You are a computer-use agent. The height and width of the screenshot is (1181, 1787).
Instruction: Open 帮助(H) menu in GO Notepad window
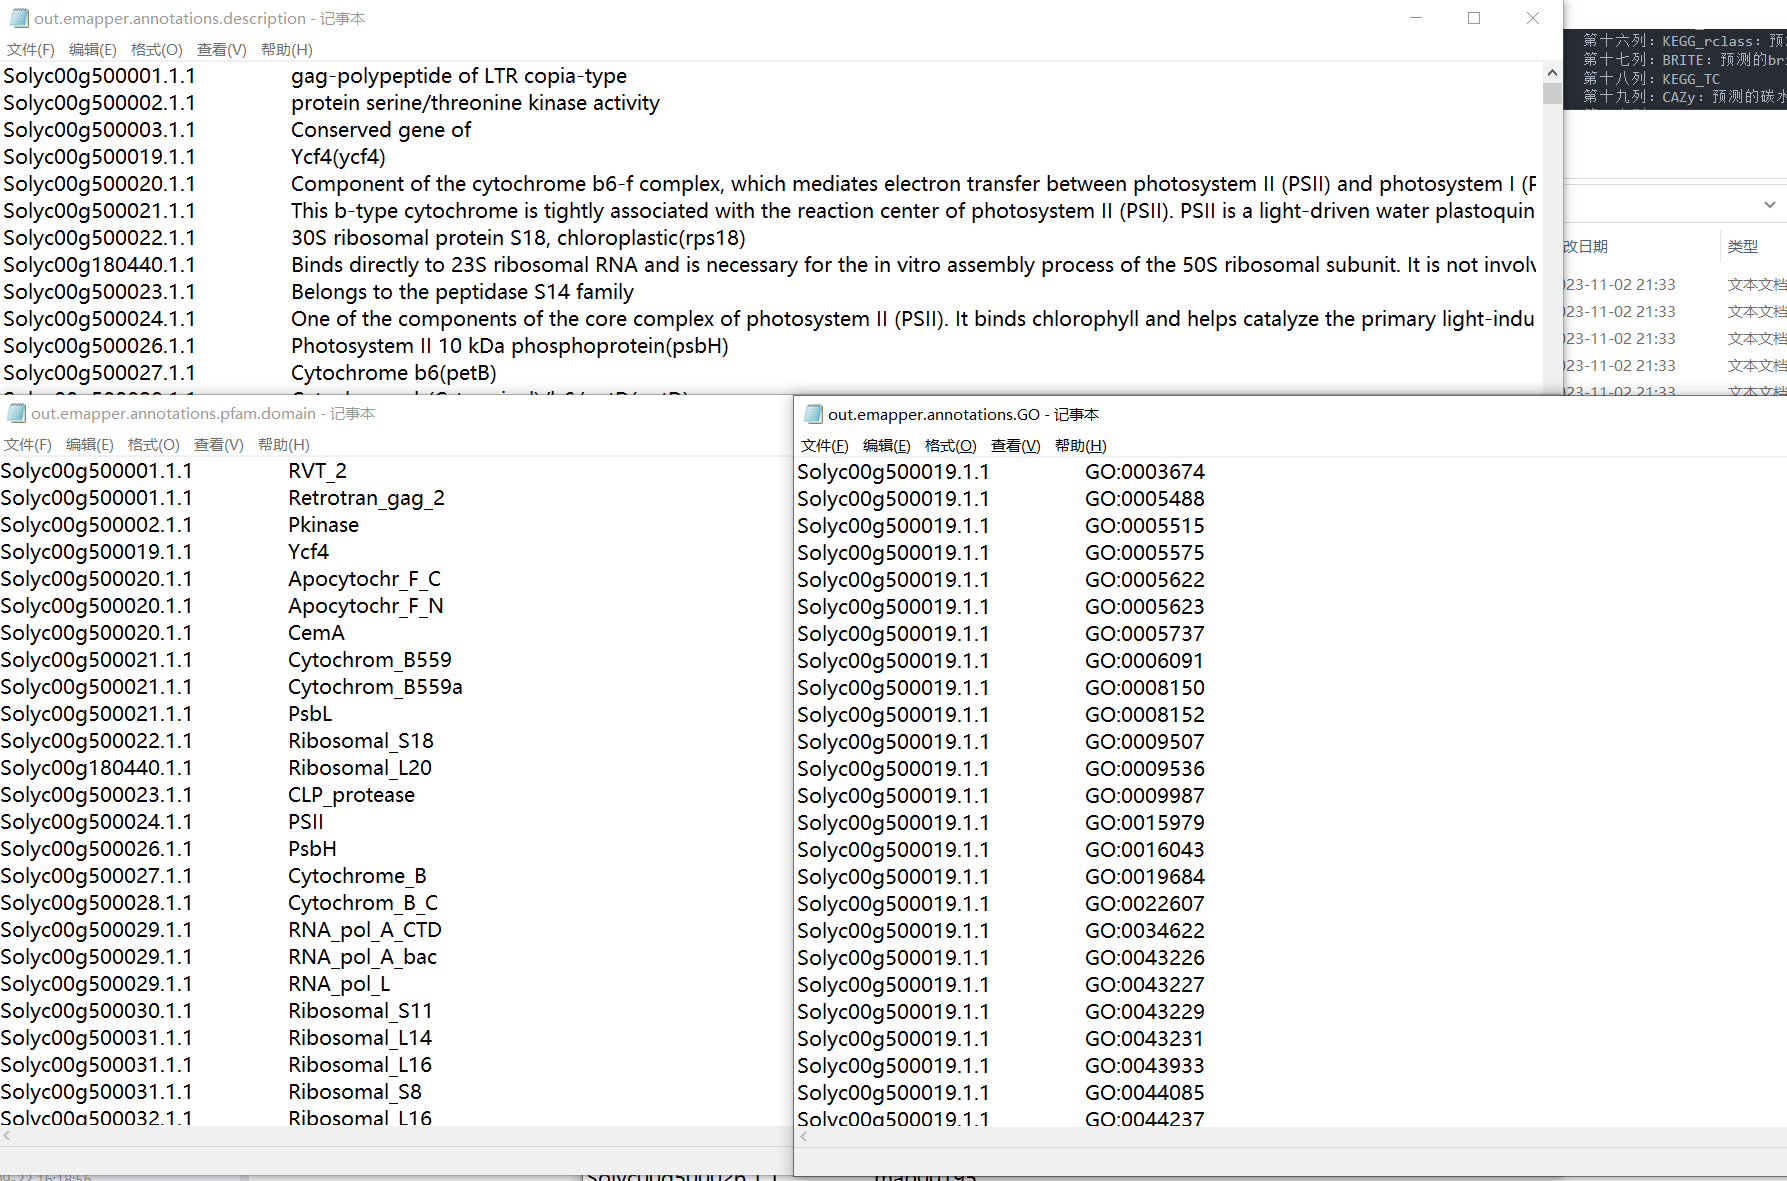(x=1080, y=446)
